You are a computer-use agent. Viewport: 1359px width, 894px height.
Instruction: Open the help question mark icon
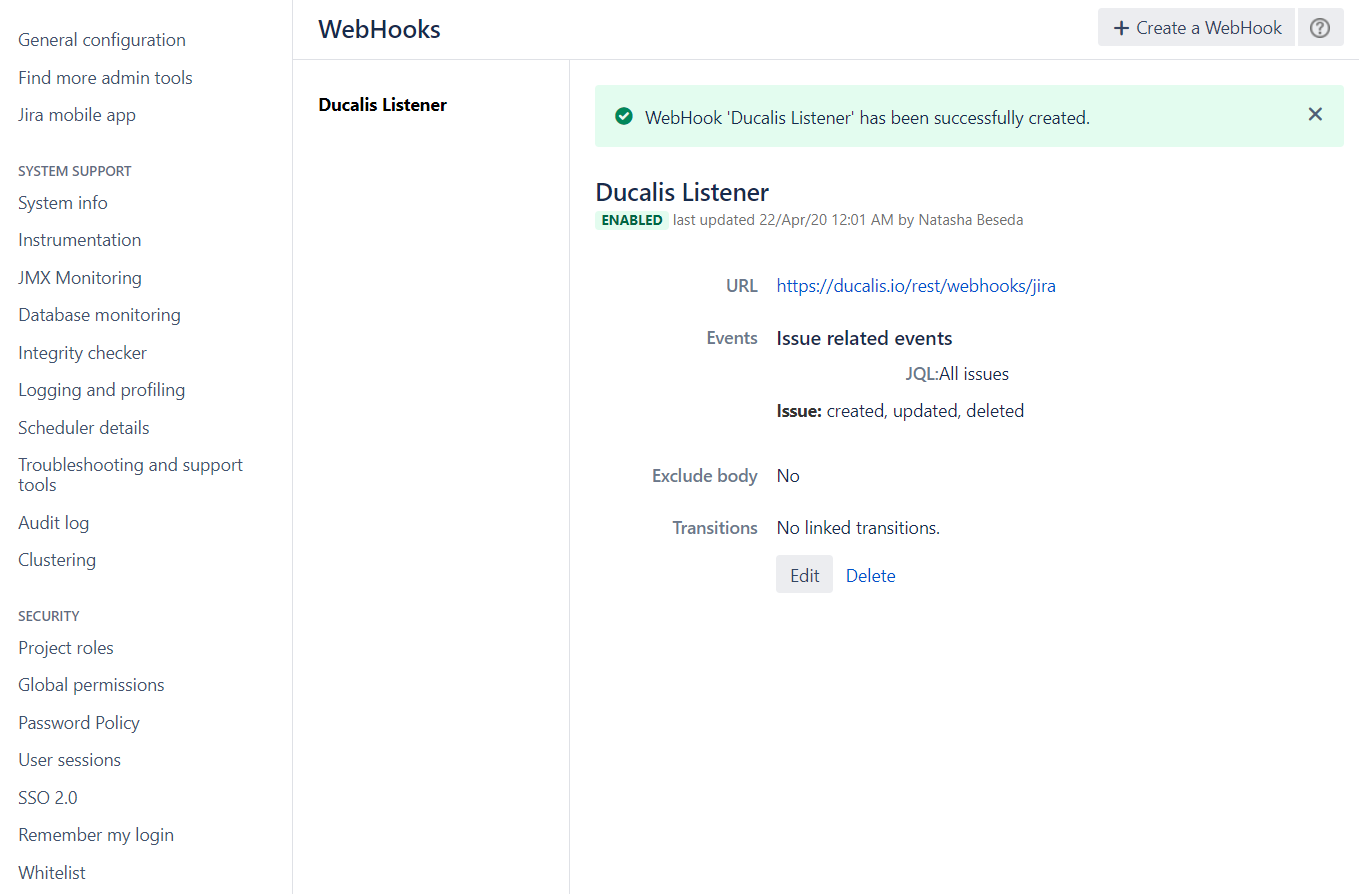1320,28
